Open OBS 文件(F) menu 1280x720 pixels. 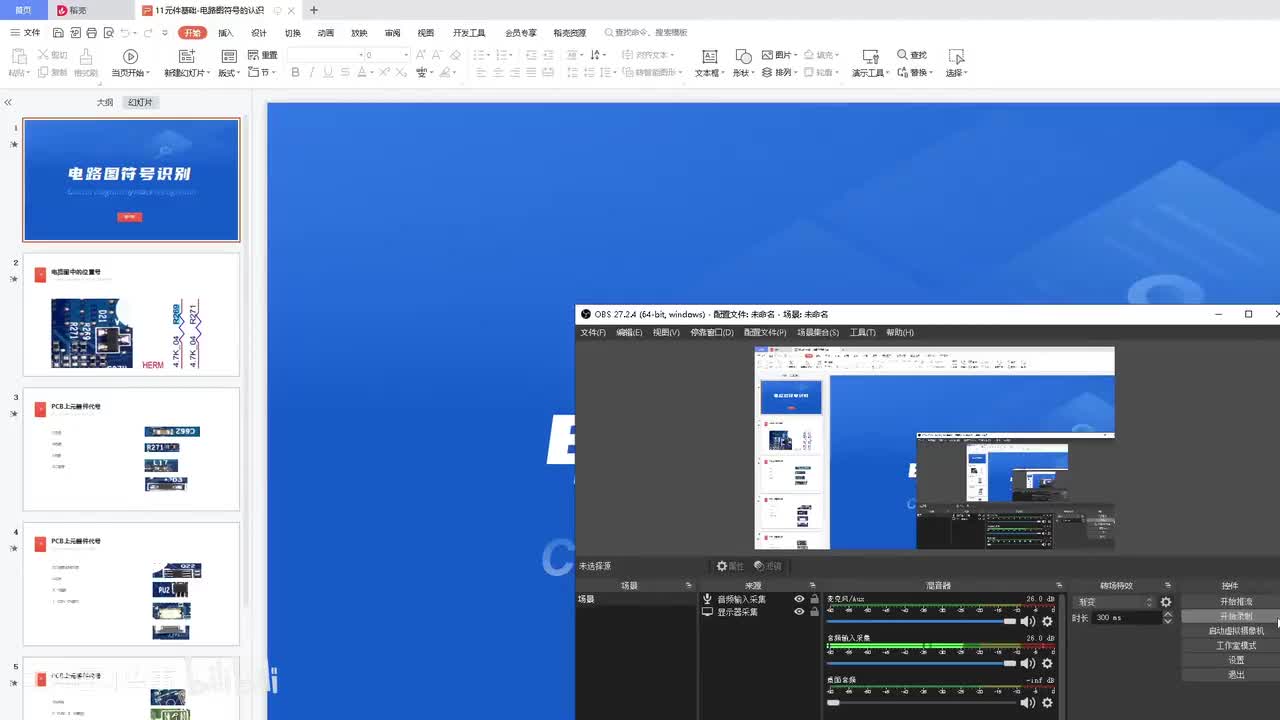click(593, 332)
